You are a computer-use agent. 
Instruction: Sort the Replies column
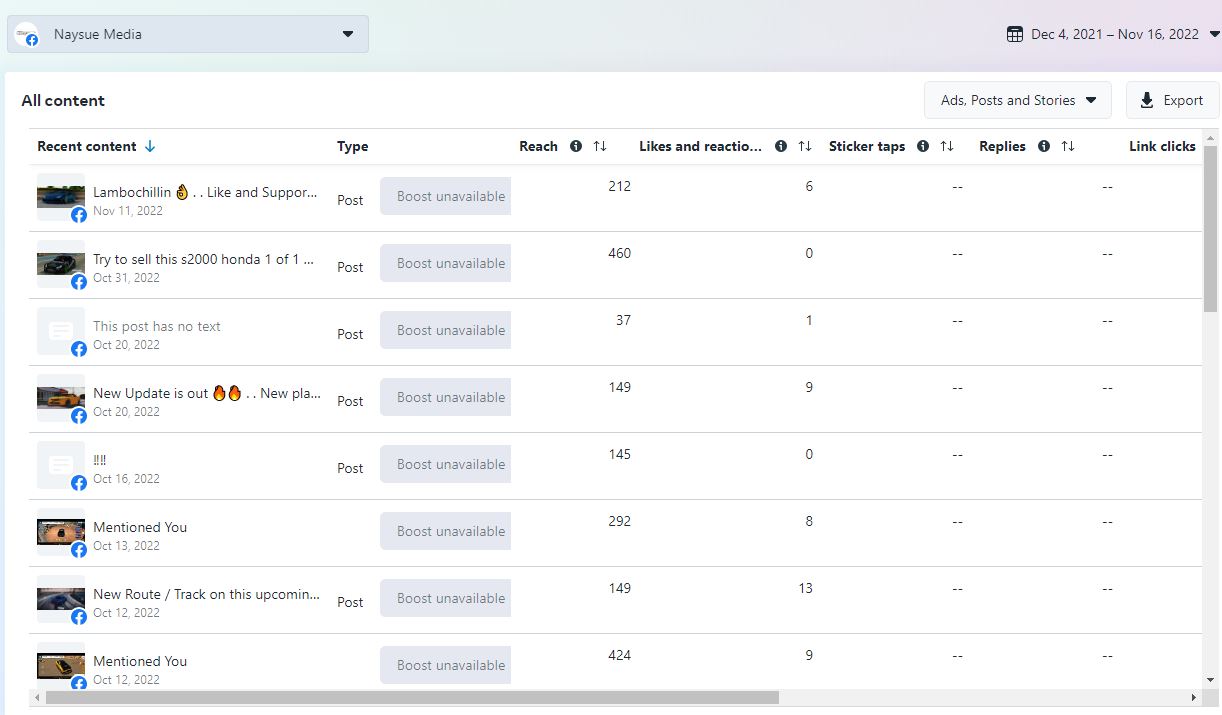1068,146
